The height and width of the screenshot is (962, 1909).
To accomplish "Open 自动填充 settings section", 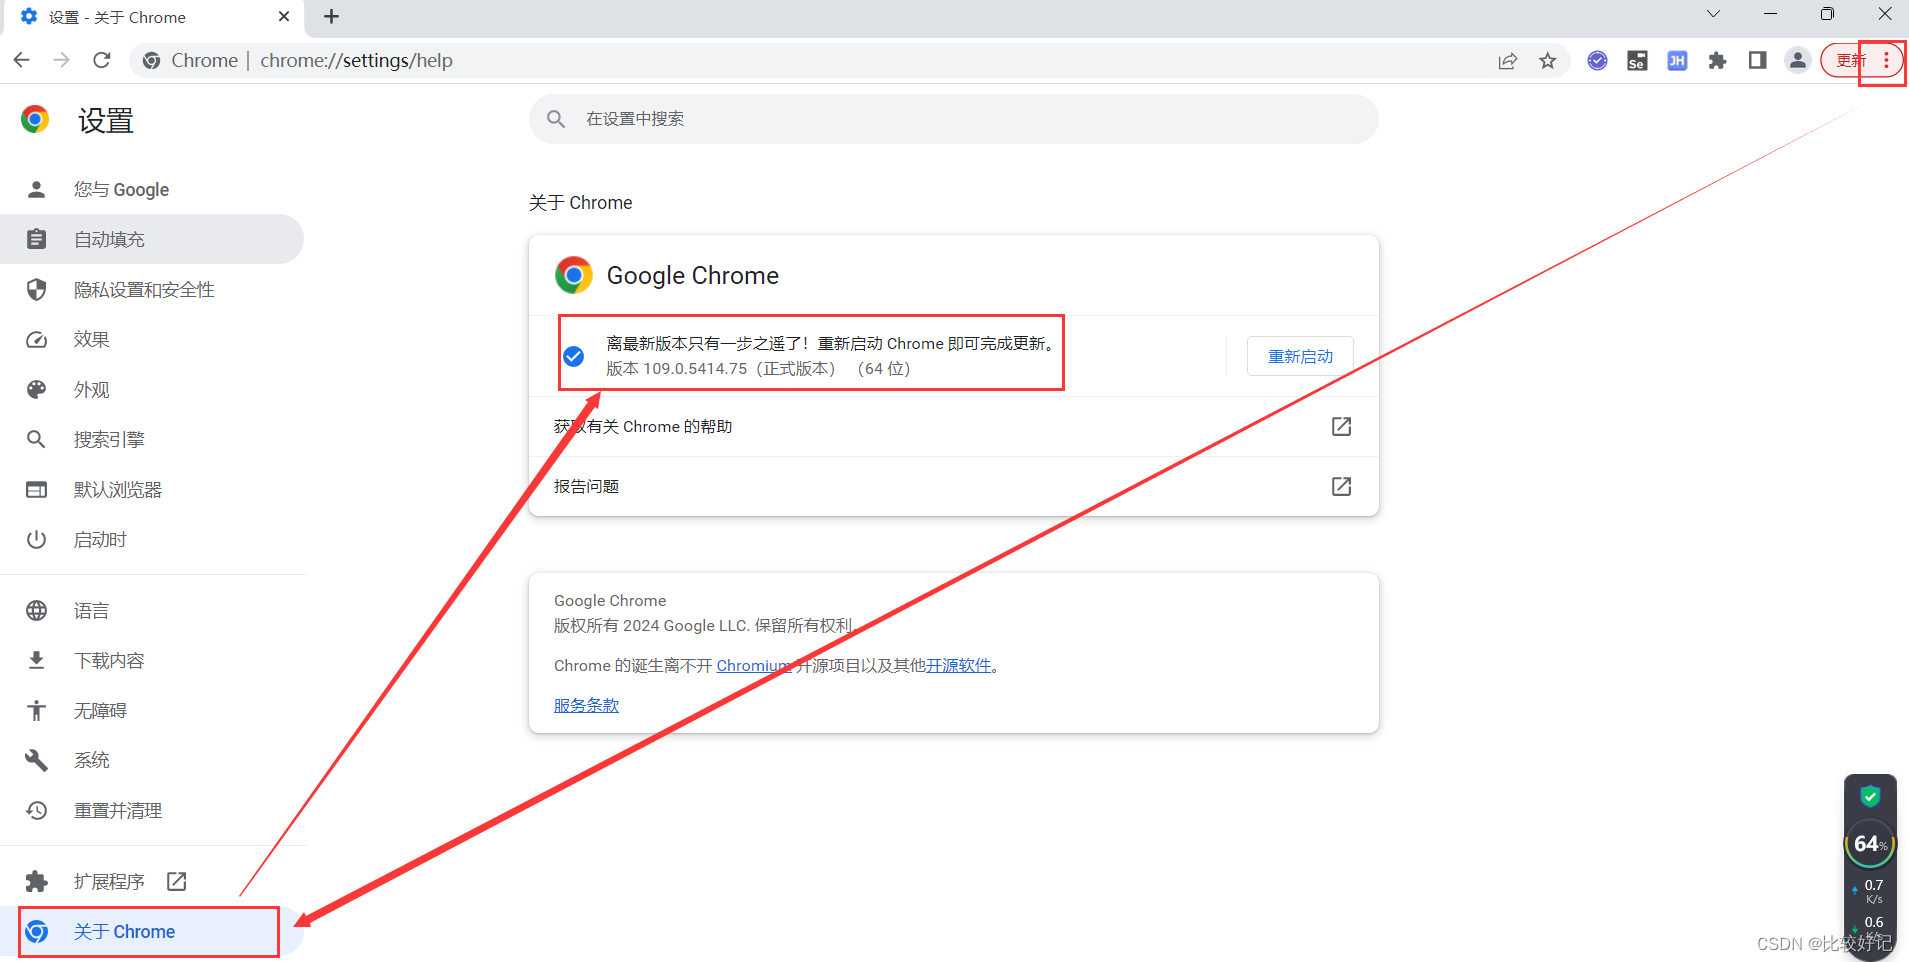I will (152, 240).
